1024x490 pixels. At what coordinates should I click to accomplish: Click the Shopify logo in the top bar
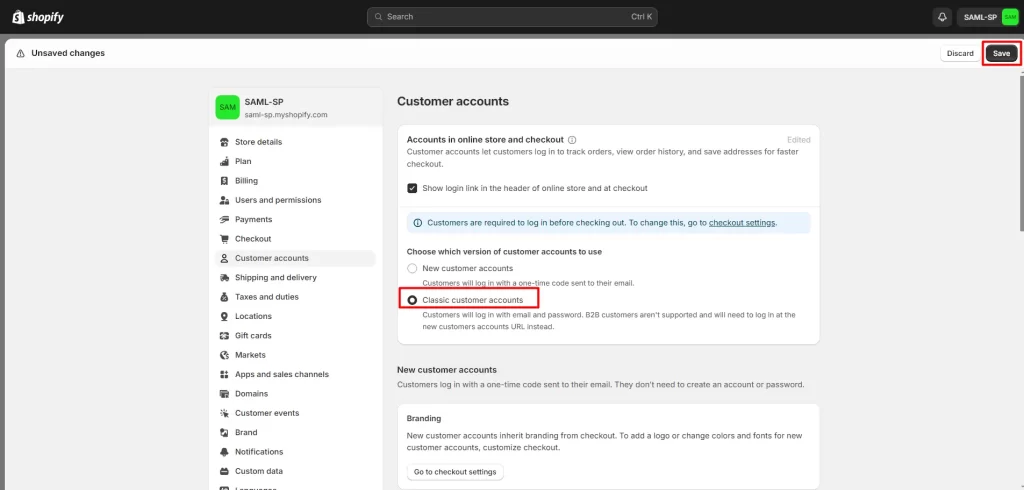coord(40,17)
